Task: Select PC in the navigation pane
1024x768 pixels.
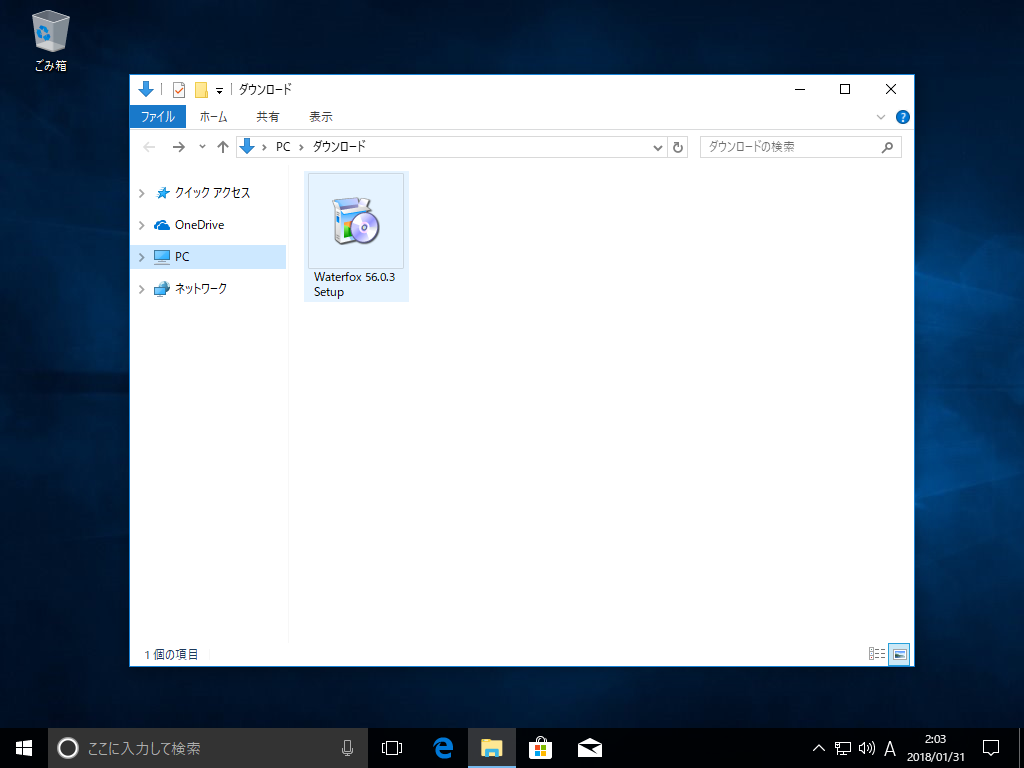Action: 182,257
